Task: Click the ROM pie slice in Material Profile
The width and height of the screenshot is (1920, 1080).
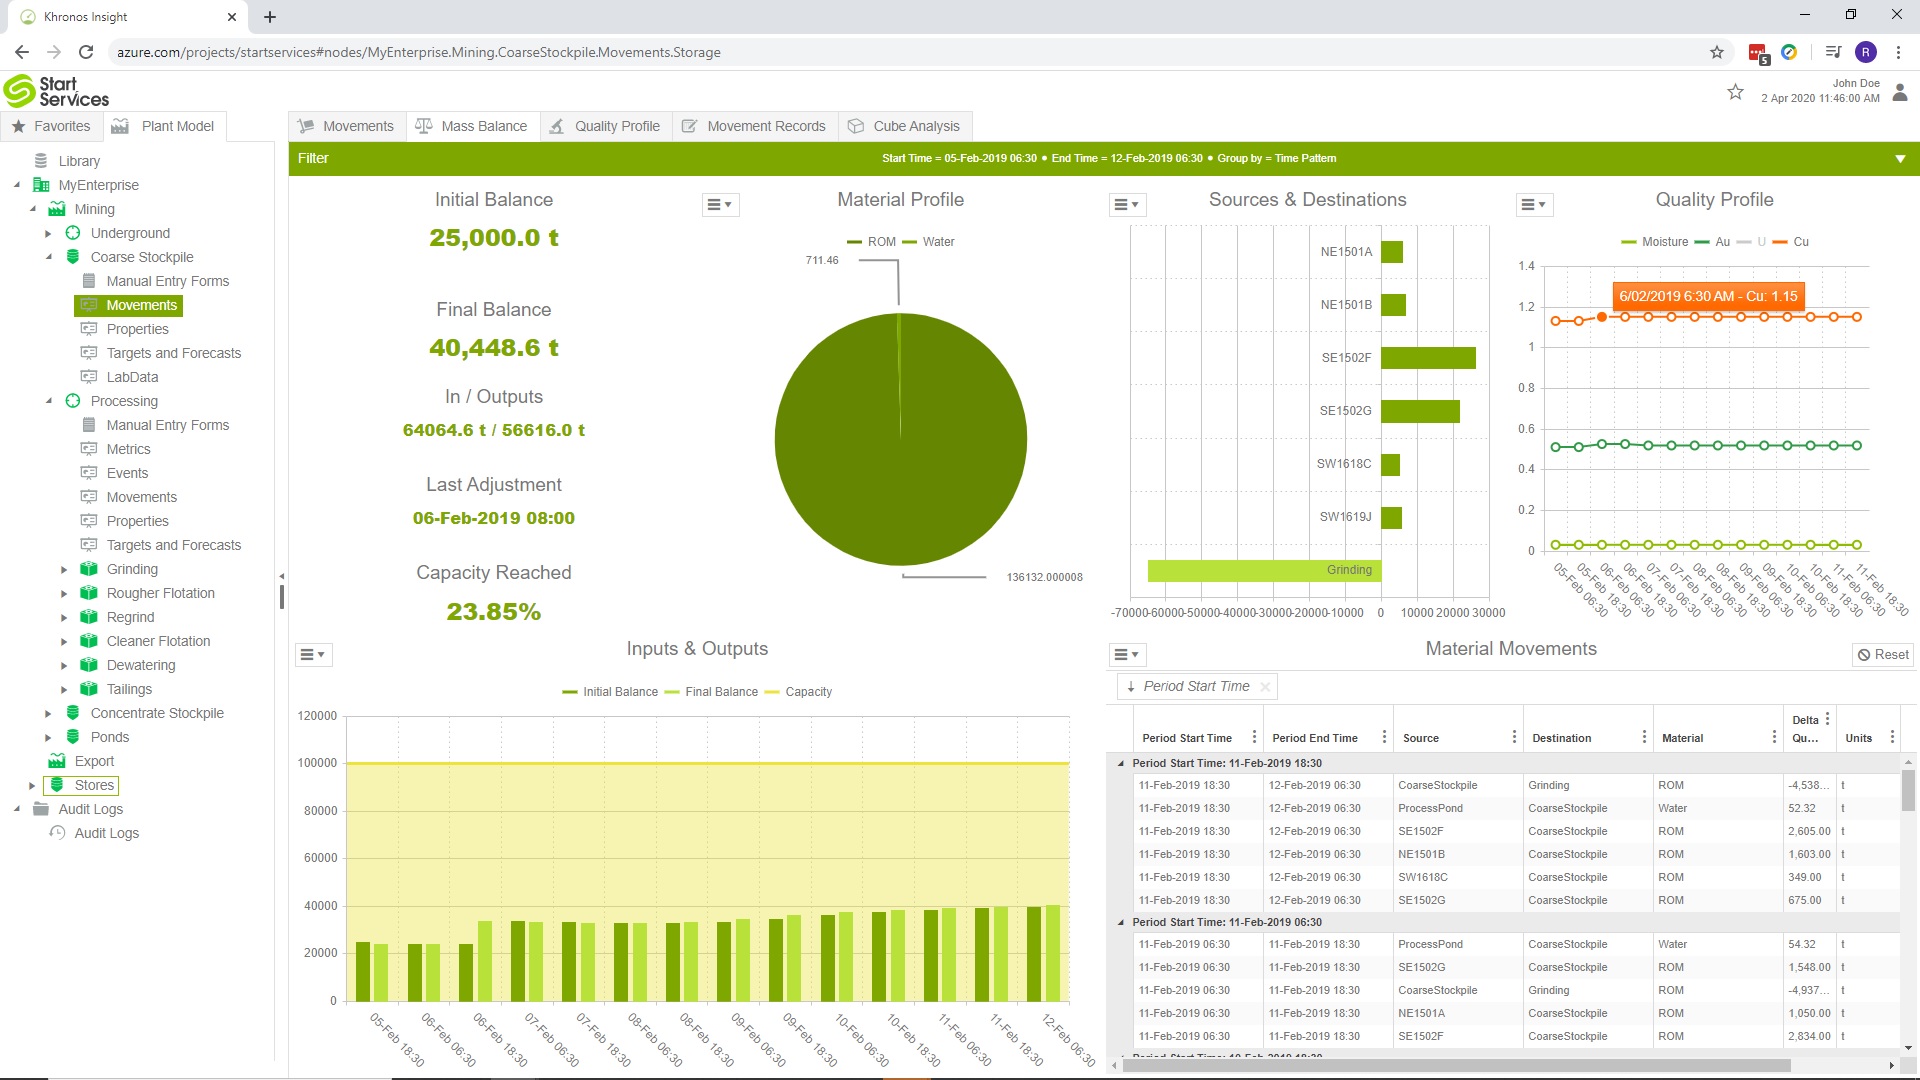Action: pyautogui.click(x=901, y=440)
